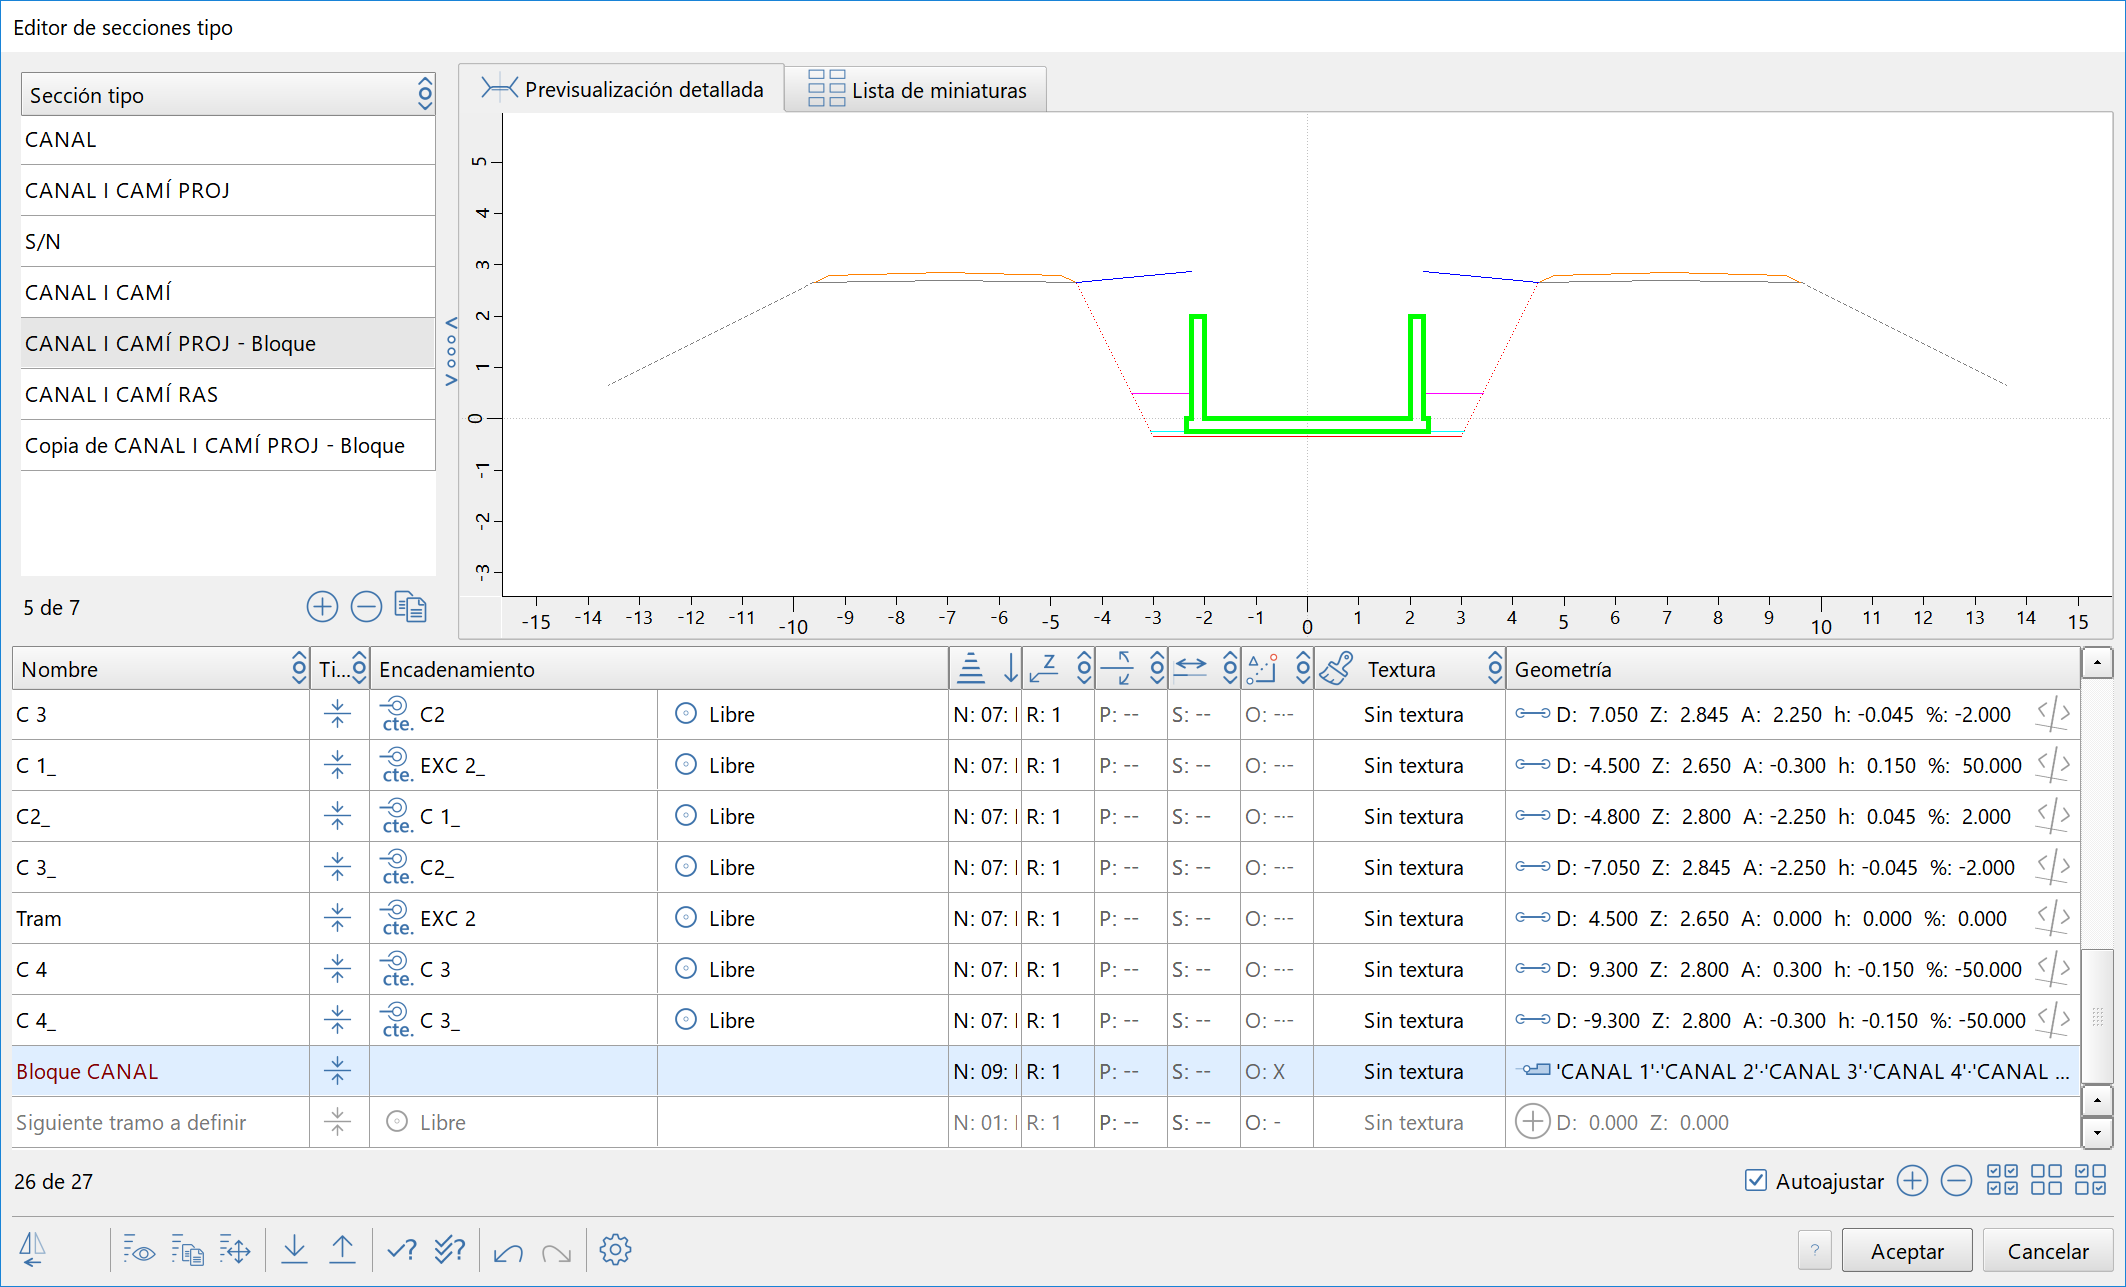Open the Nombre column sort dropdown

pyautogui.click(x=299, y=668)
